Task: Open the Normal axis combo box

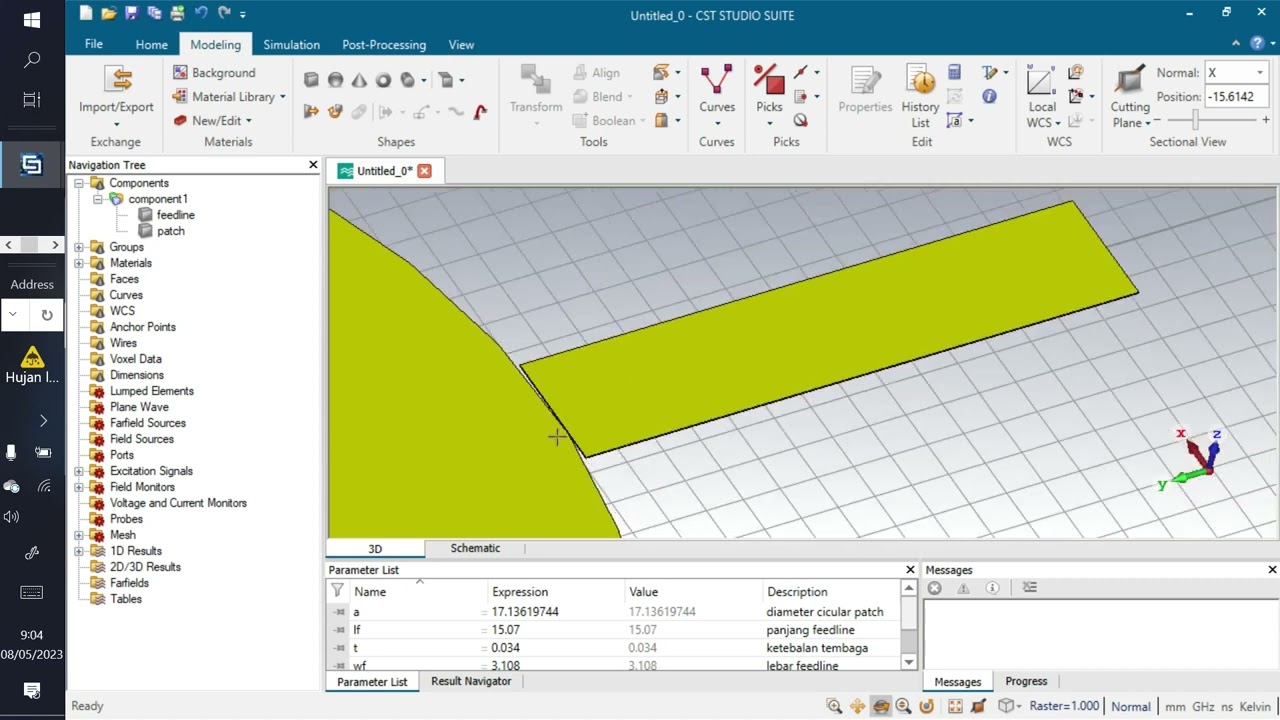Action: [1235, 73]
